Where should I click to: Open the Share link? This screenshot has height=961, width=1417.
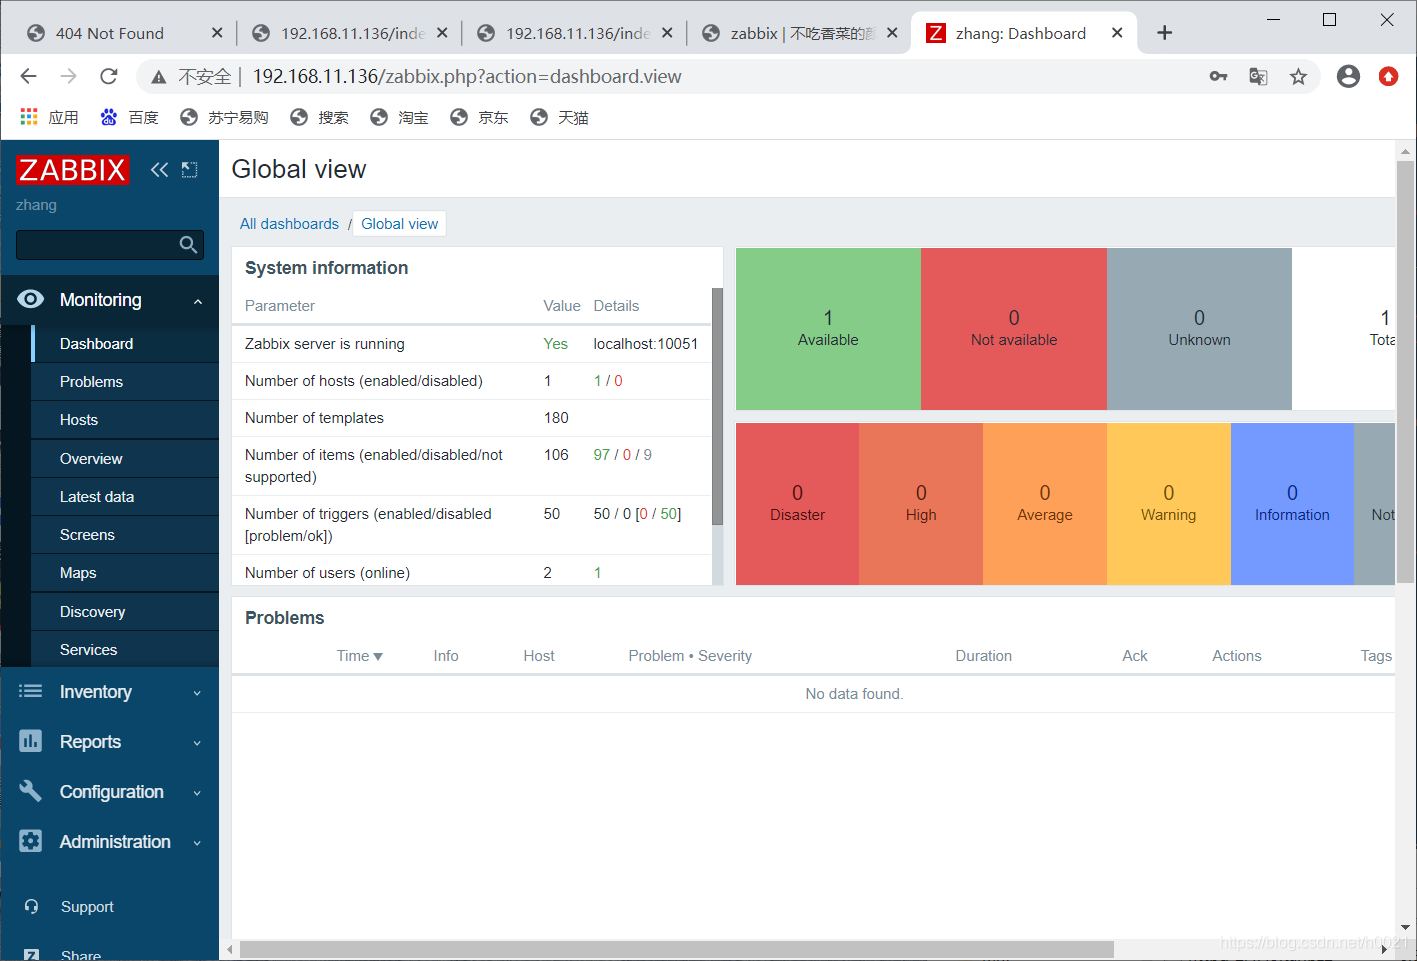click(80, 955)
